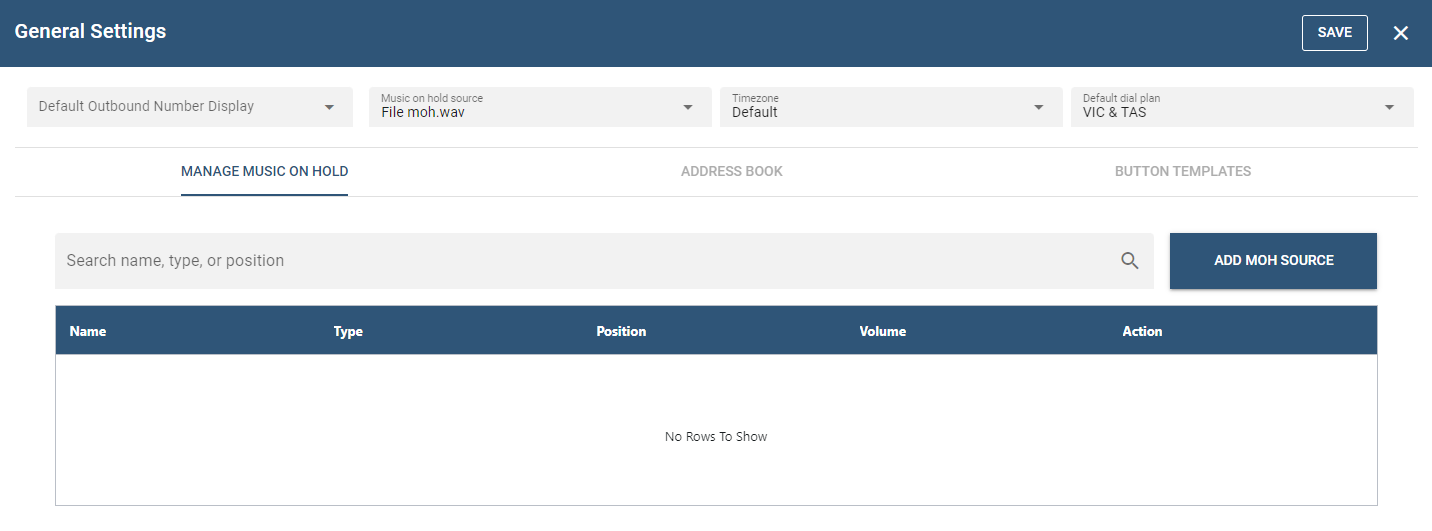Click the magnifier search icon
Image resolution: width=1432 pixels, height=531 pixels.
pyautogui.click(x=1129, y=261)
